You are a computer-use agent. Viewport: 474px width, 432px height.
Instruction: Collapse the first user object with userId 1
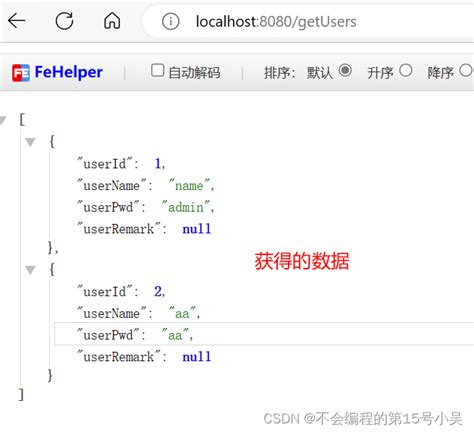point(31,142)
